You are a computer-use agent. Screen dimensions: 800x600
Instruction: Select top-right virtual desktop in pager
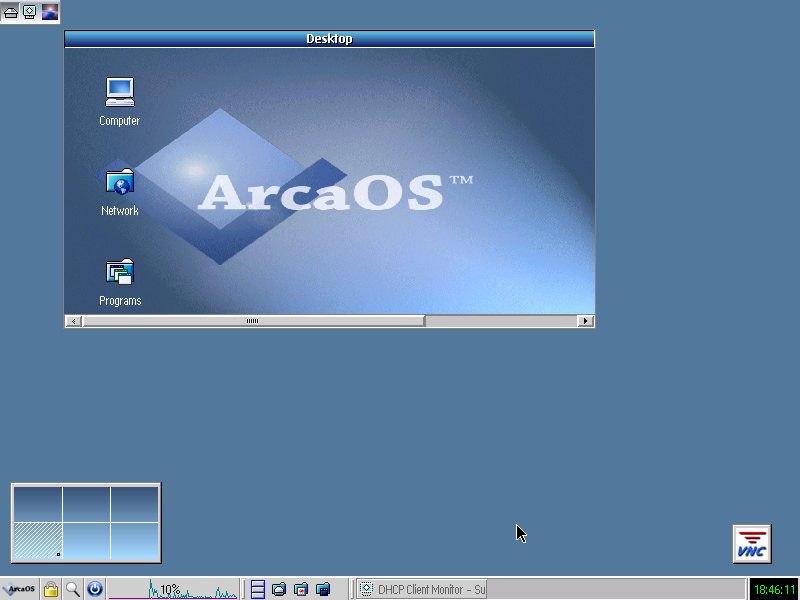[x=135, y=504]
